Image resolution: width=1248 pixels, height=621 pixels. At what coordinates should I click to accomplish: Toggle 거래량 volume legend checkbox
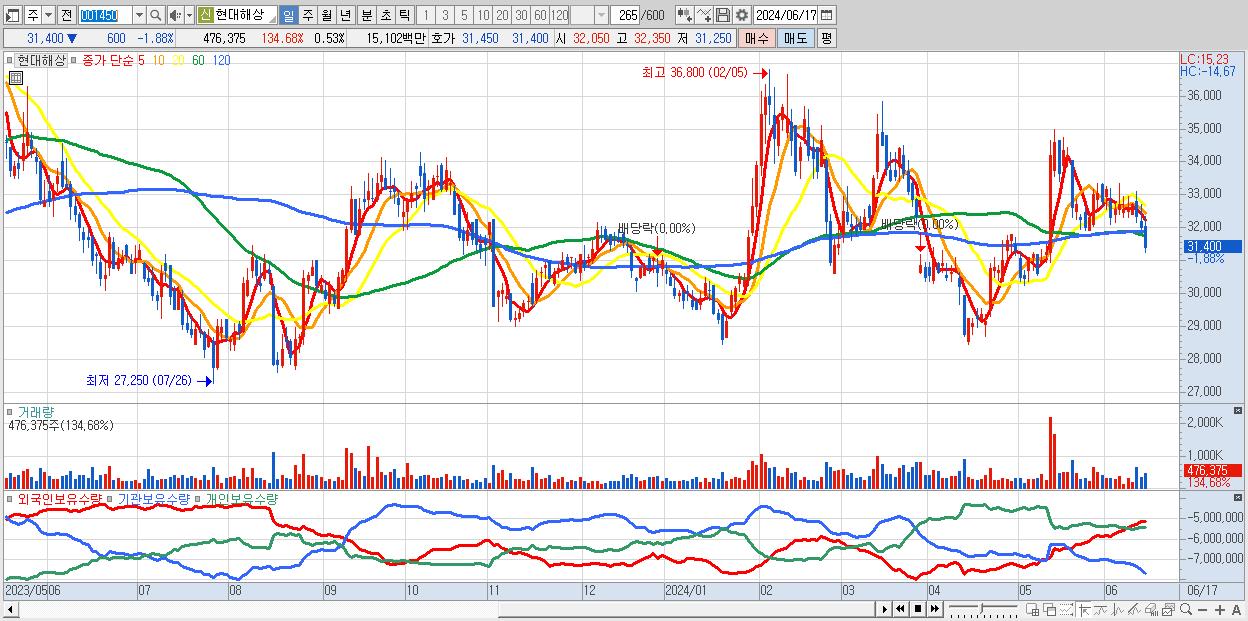click(10, 411)
